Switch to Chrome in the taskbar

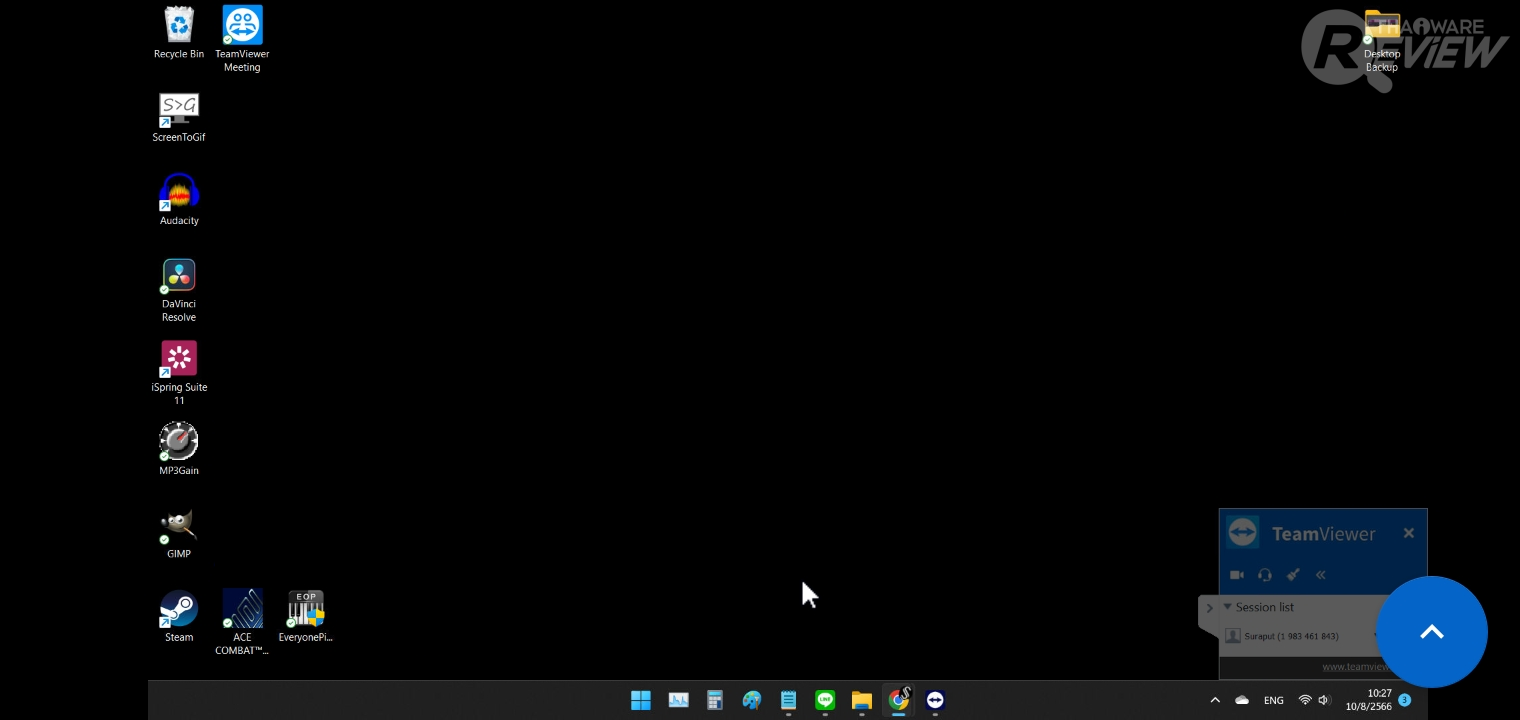pos(899,699)
